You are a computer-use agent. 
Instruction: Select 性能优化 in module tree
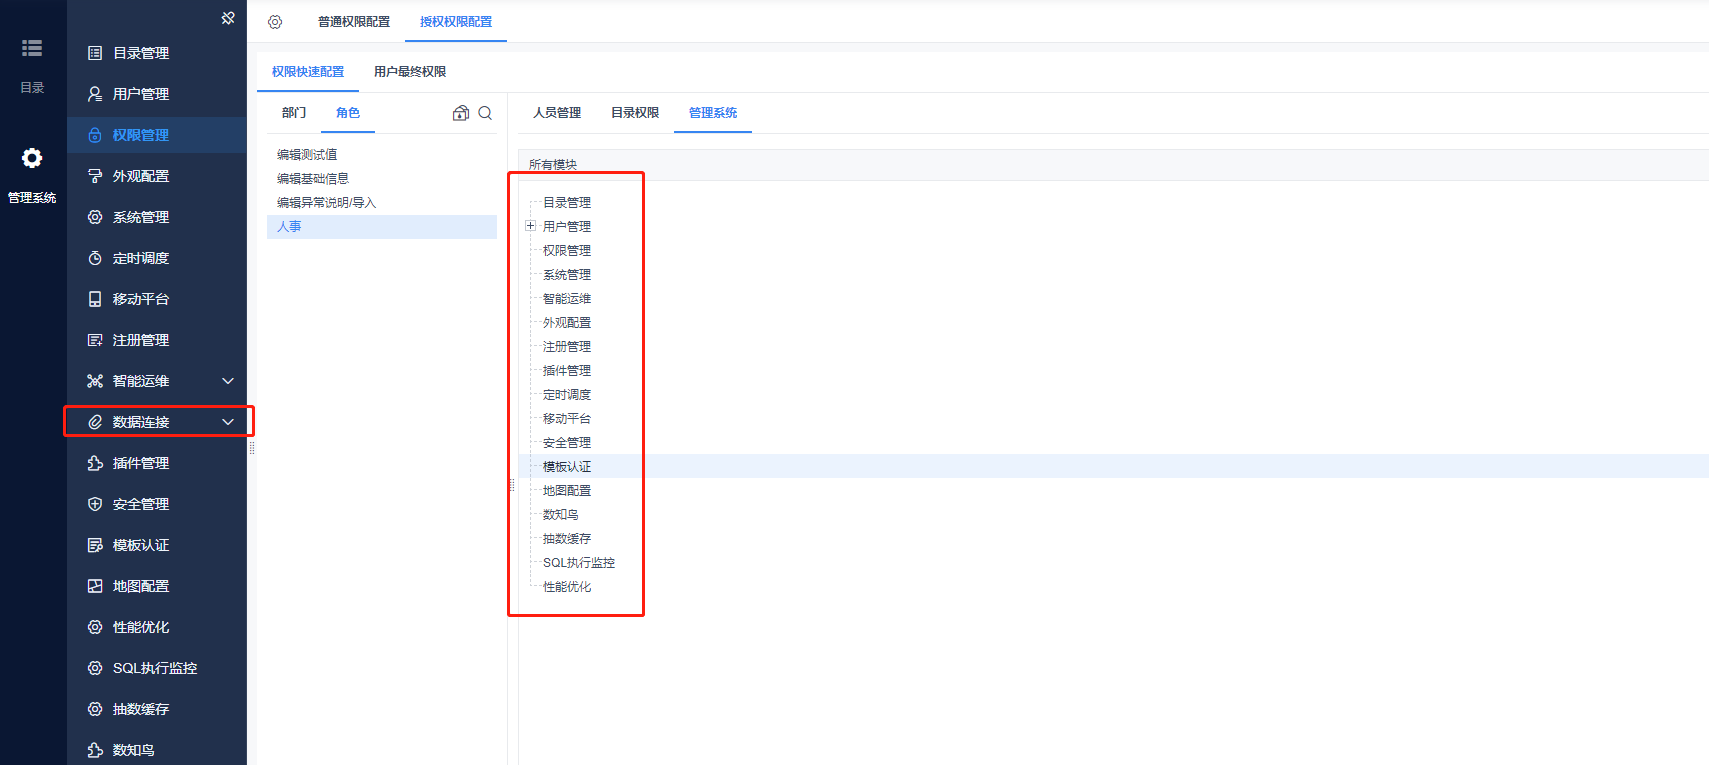point(567,587)
